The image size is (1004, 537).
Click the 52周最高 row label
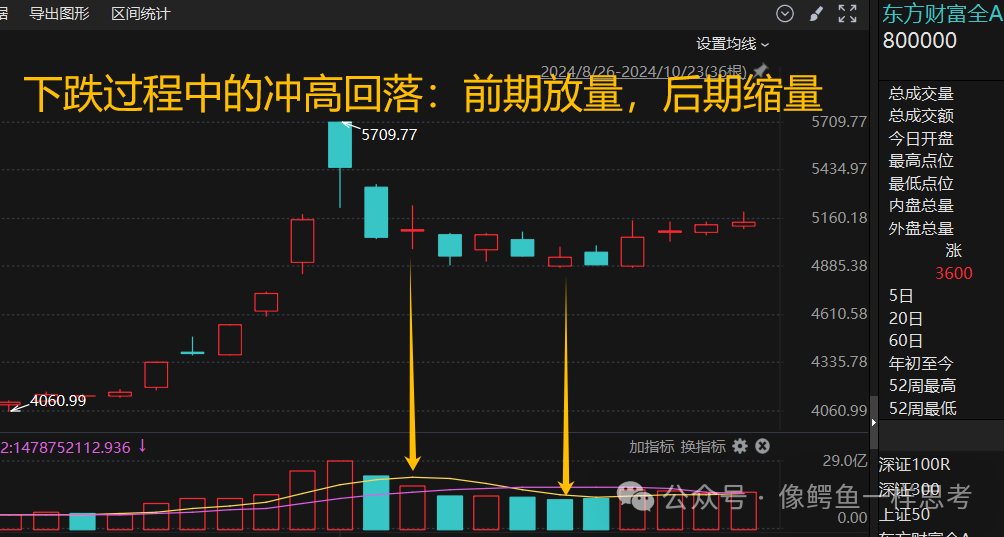click(922, 385)
